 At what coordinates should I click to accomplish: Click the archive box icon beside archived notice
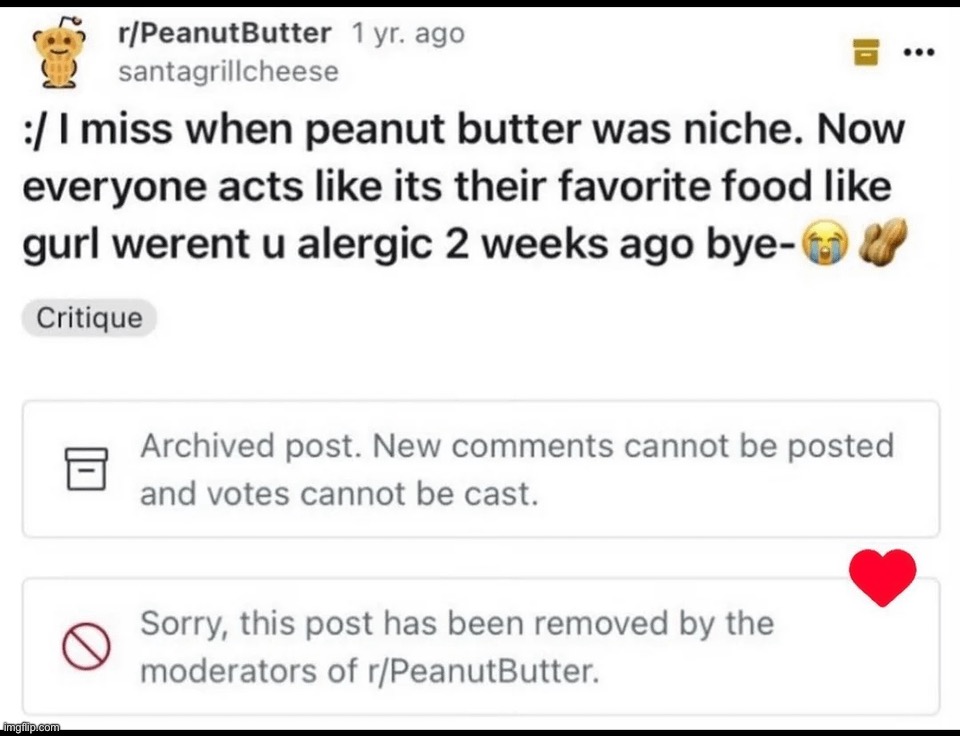click(x=85, y=468)
